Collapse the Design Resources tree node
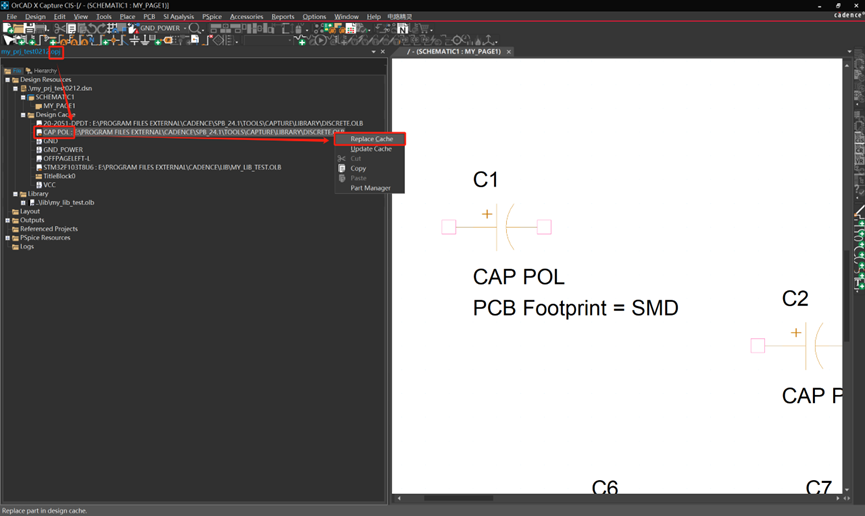 [x=8, y=79]
